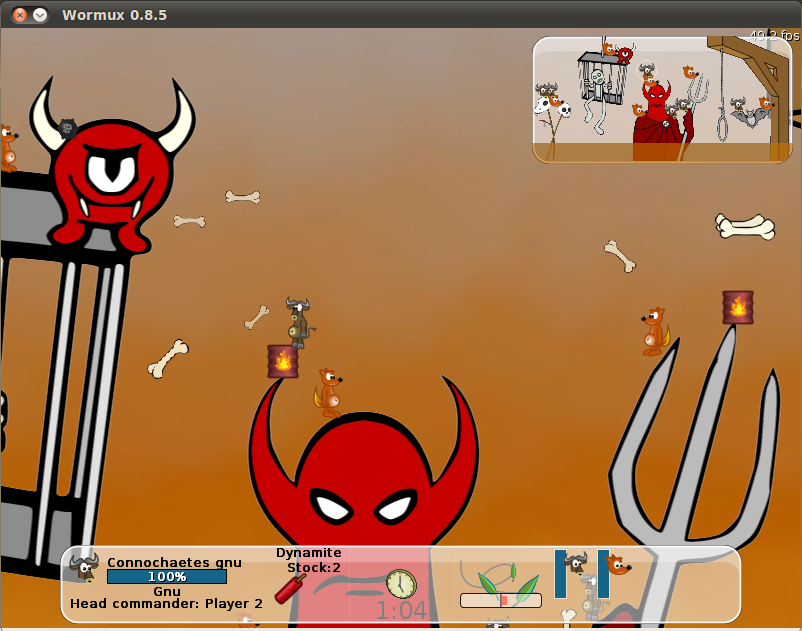
Task: Click the large bone above the pitchfork
Action: pos(745,227)
